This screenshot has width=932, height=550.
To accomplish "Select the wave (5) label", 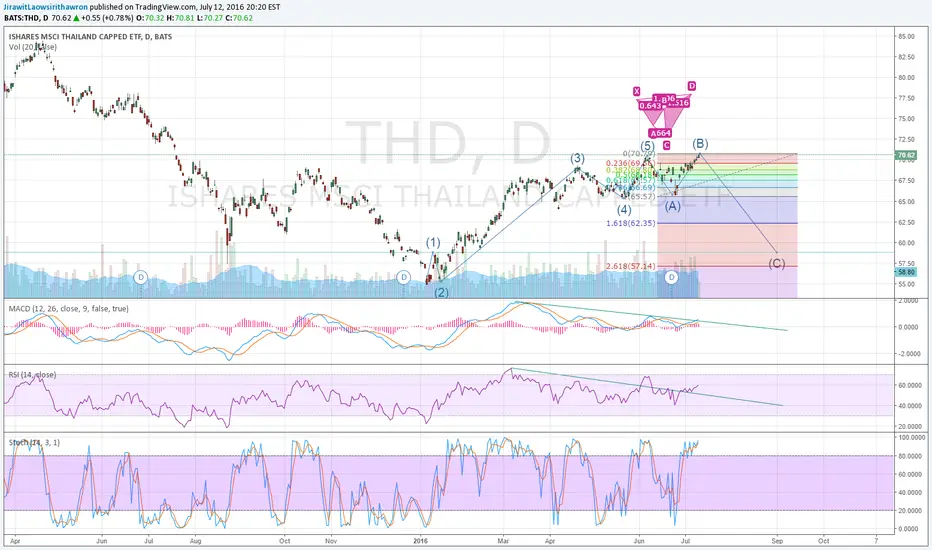I will point(647,146).
